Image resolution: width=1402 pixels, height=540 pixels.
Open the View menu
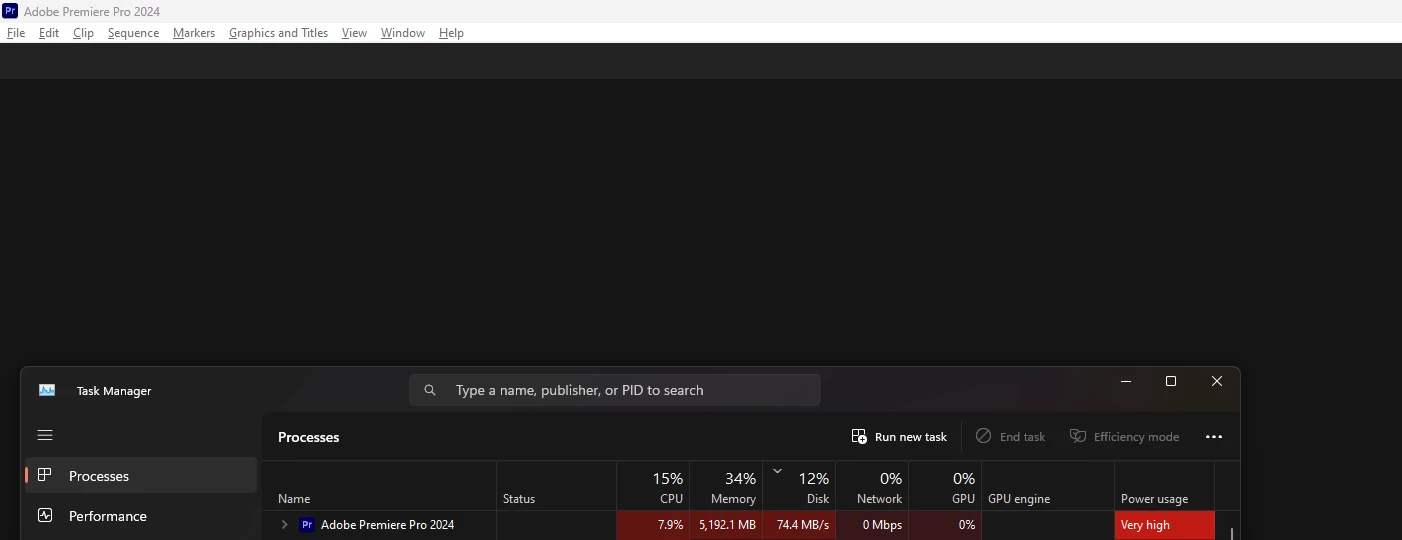coord(354,33)
